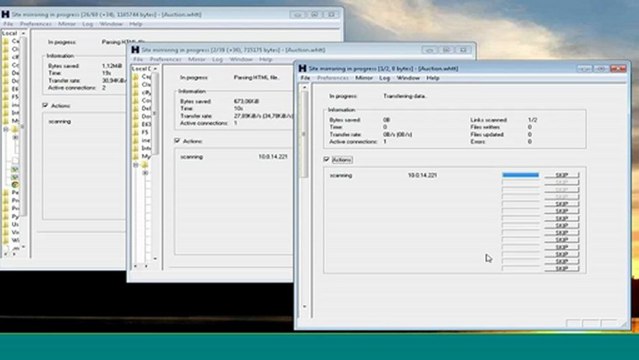Open the File menu in the back-left window

tap(8, 24)
